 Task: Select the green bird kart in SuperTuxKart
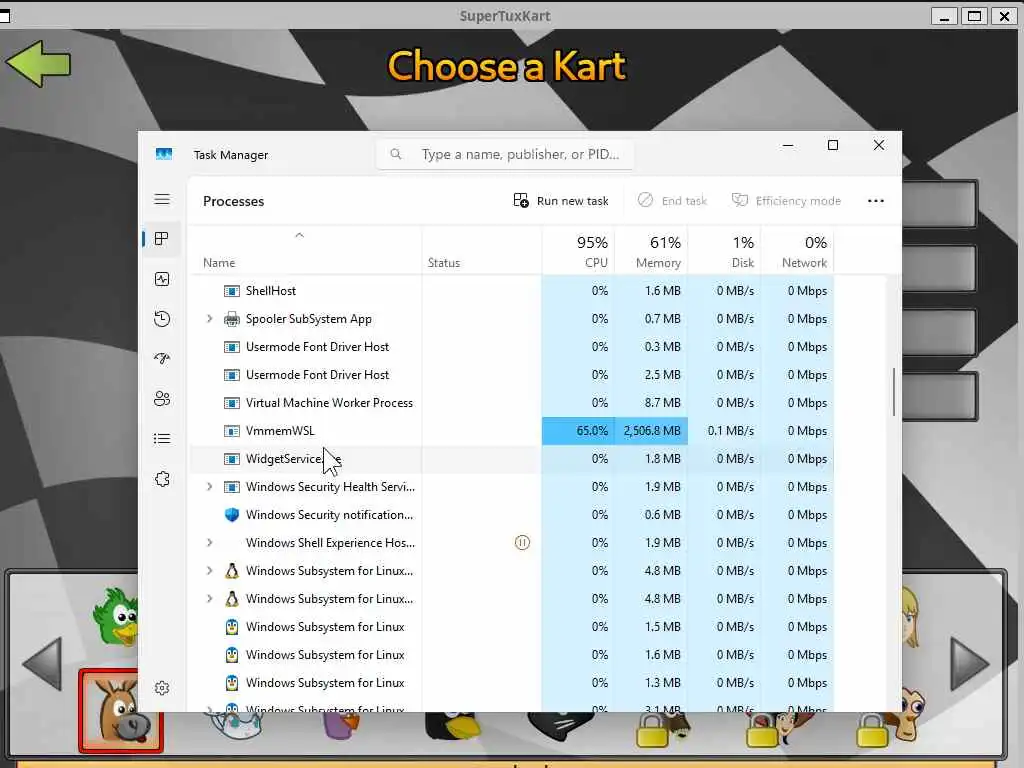coord(115,617)
